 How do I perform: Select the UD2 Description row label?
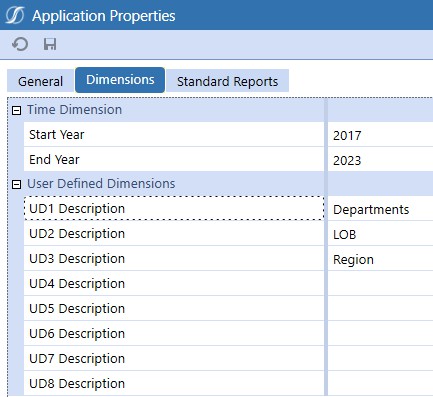(174, 234)
